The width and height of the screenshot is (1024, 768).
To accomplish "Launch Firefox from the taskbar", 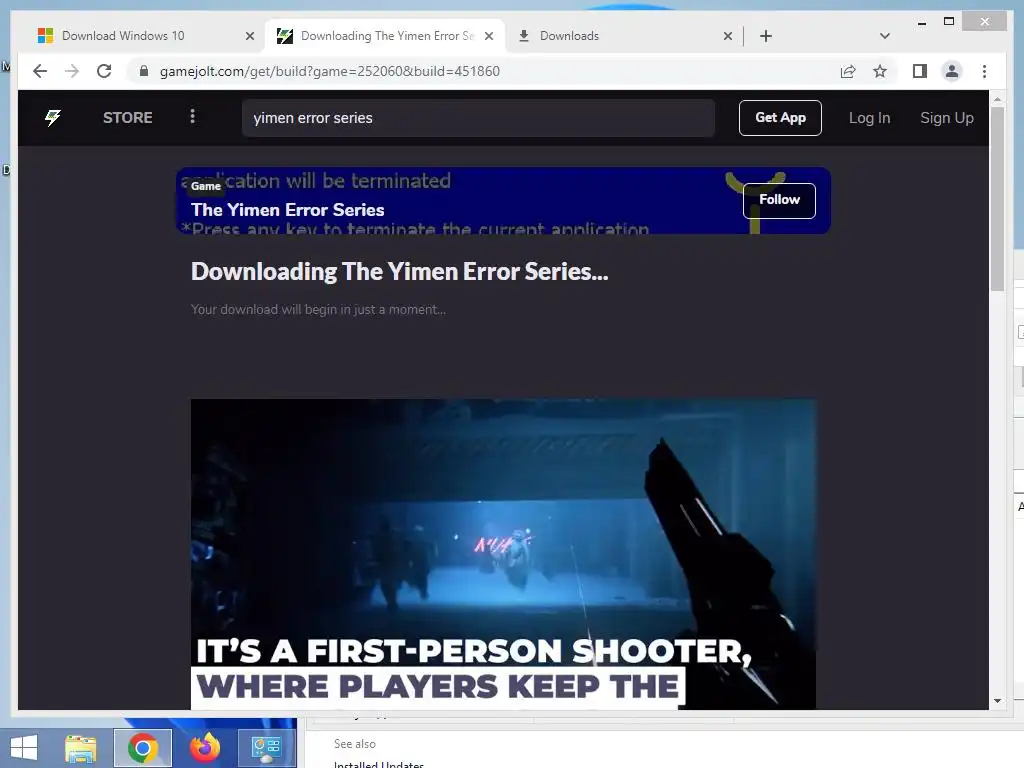I will pos(205,748).
